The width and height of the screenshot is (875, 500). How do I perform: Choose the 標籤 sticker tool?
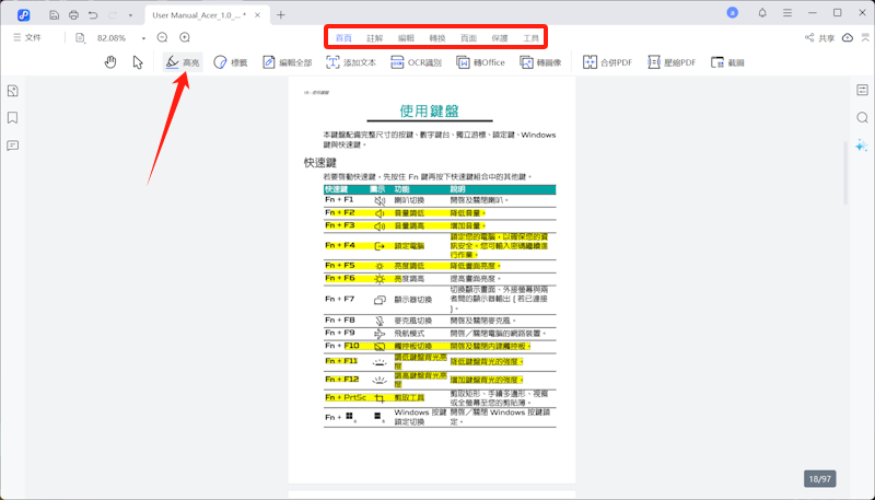point(230,62)
